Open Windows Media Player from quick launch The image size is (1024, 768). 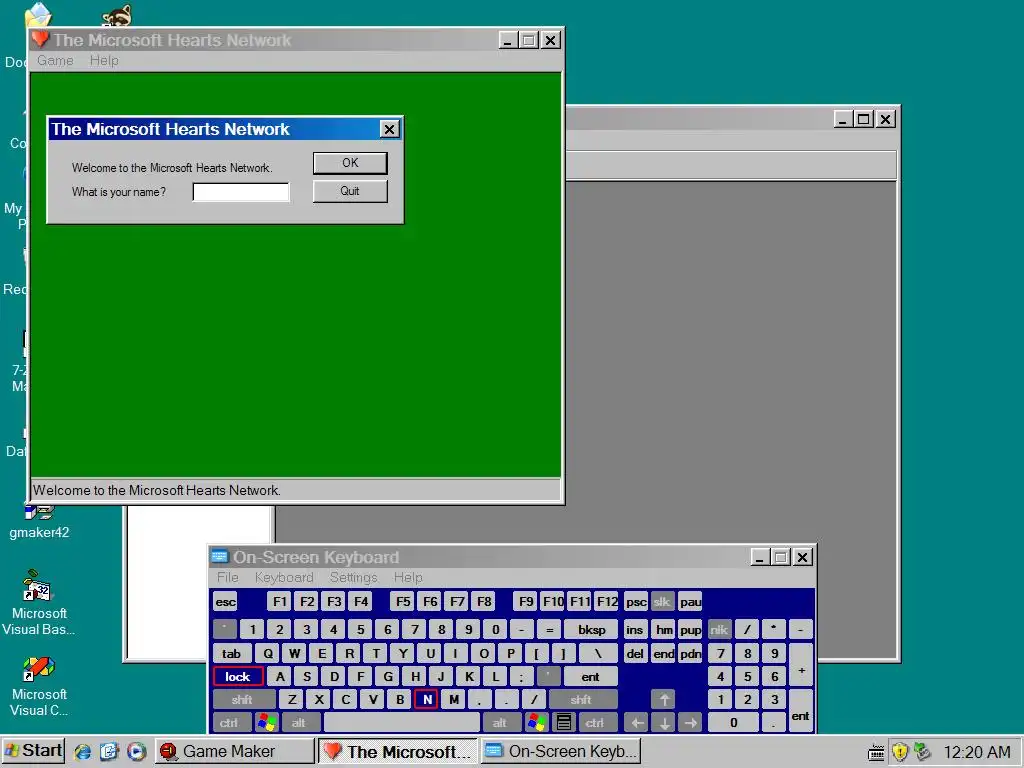(136, 752)
